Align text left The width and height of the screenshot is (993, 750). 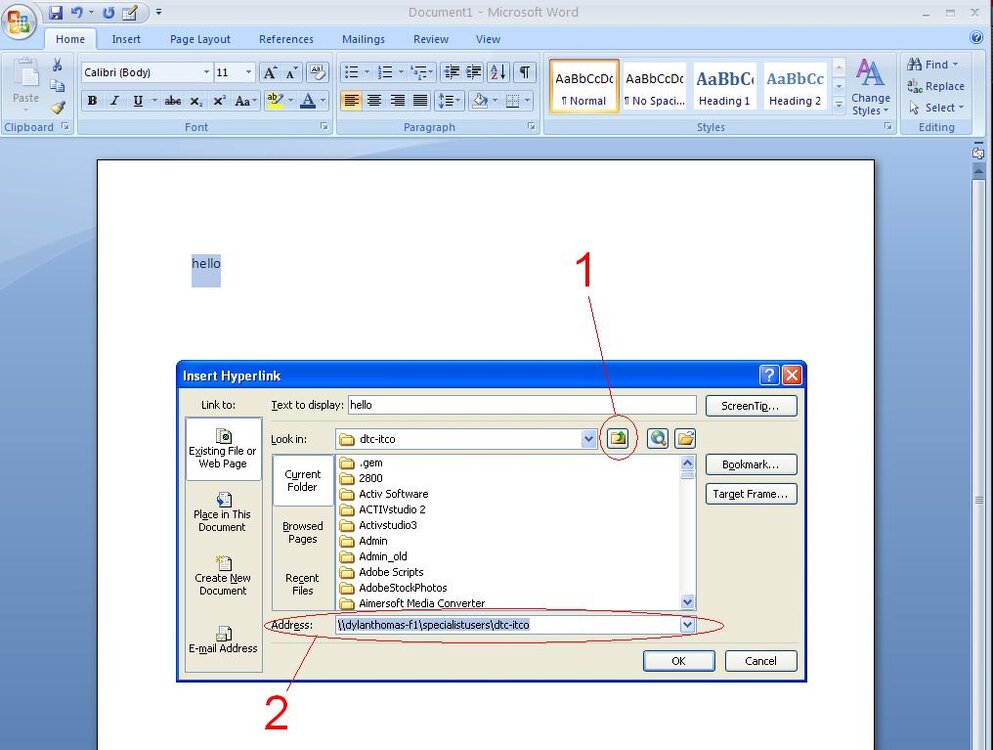(351, 101)
